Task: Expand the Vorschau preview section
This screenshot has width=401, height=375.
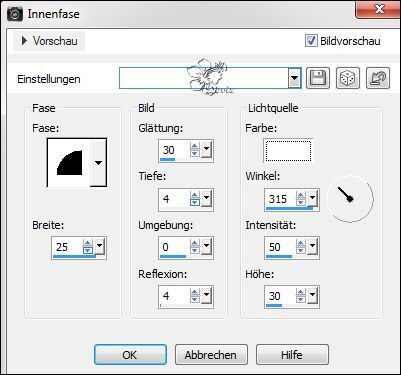Action: [49, 41]
